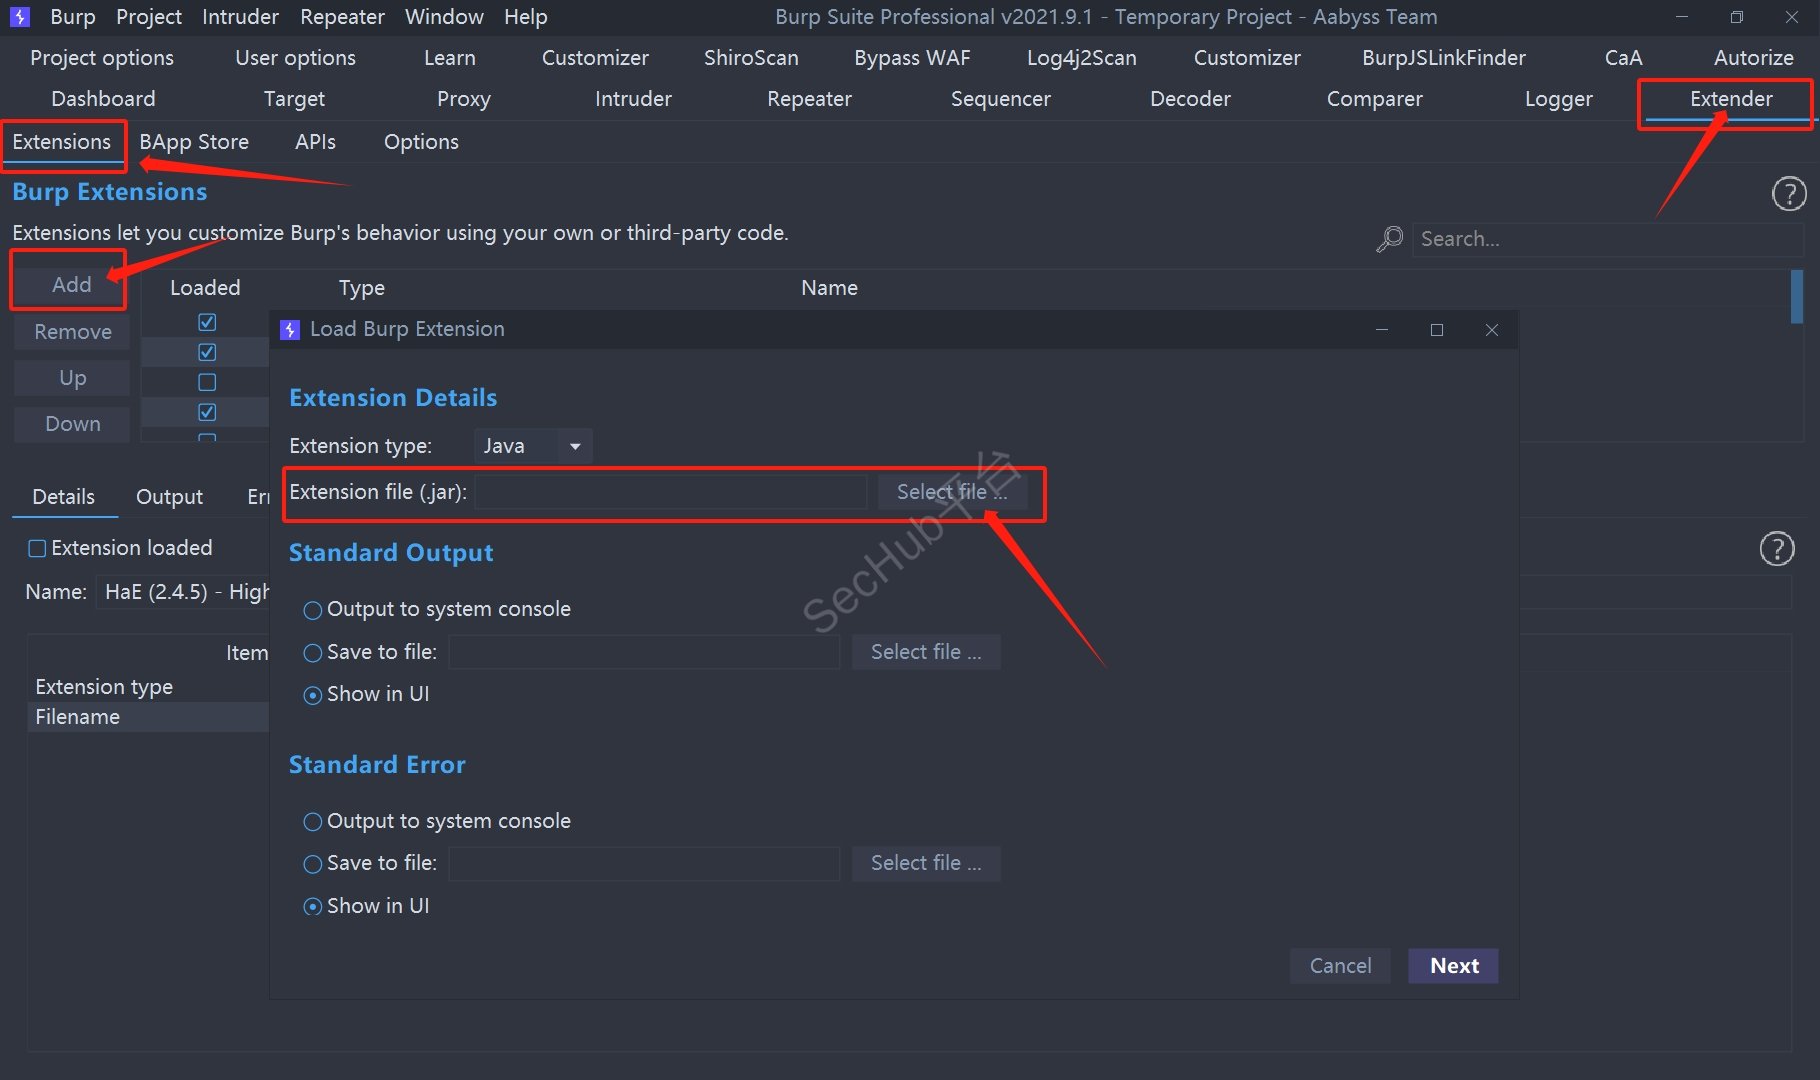Switch to the BApp Store tab
Screen dimensions: 1820x1080
194,142
